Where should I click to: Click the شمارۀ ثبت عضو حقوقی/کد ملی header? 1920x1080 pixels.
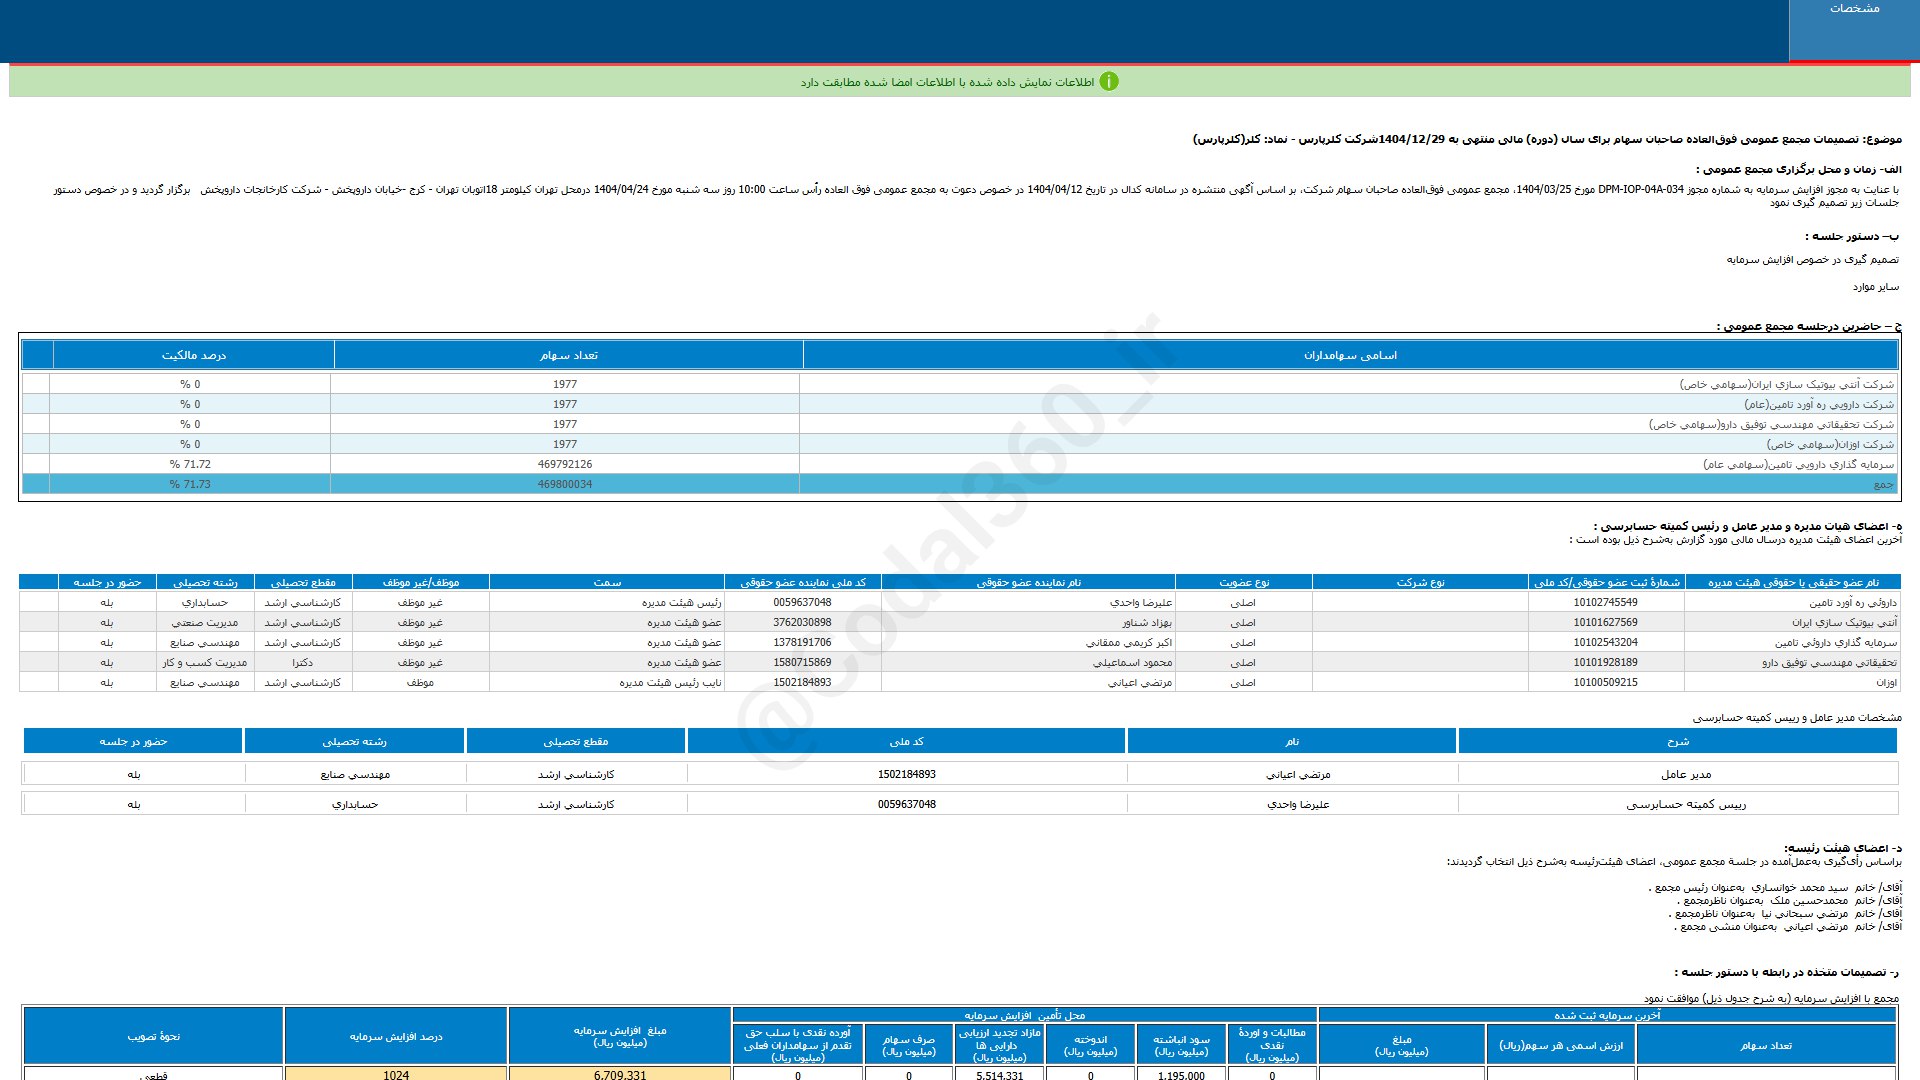1607,582
